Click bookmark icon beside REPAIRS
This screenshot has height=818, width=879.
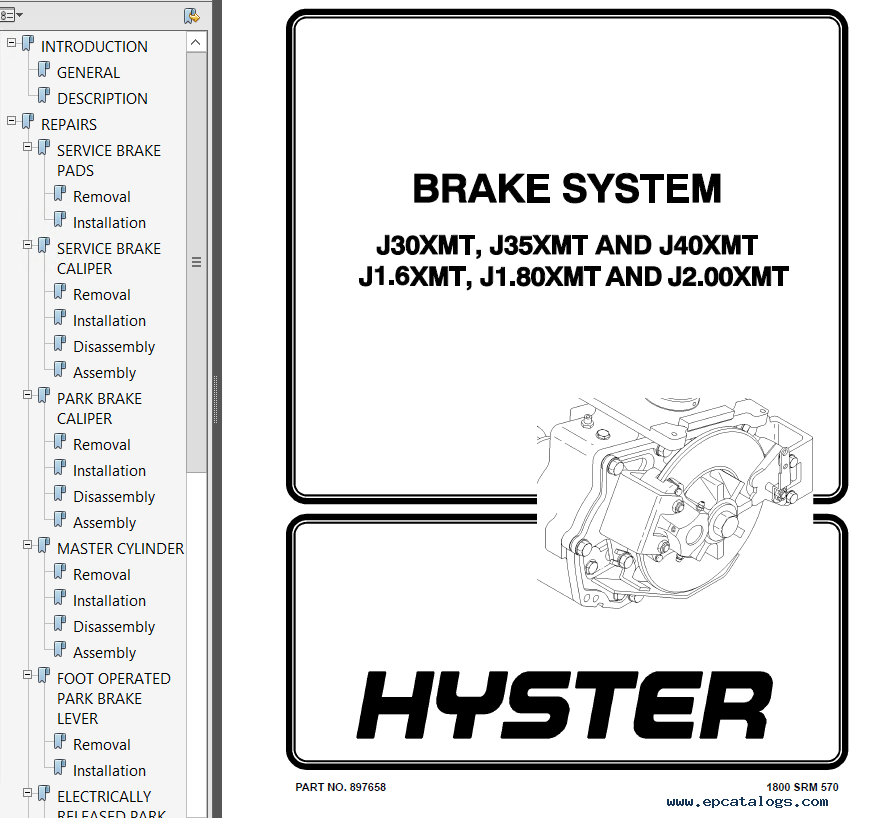point(27,122)
